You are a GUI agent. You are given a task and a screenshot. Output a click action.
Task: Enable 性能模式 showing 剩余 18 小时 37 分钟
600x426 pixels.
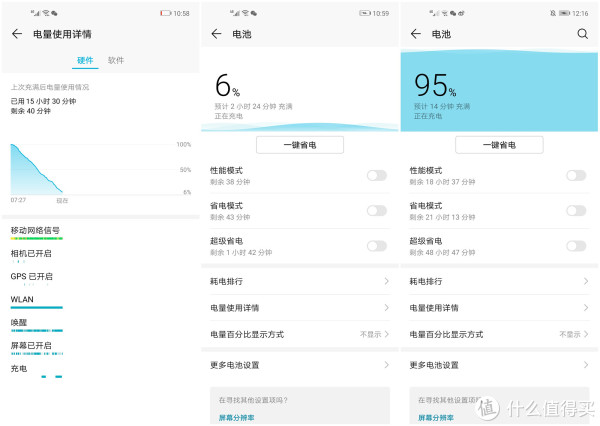576,176
